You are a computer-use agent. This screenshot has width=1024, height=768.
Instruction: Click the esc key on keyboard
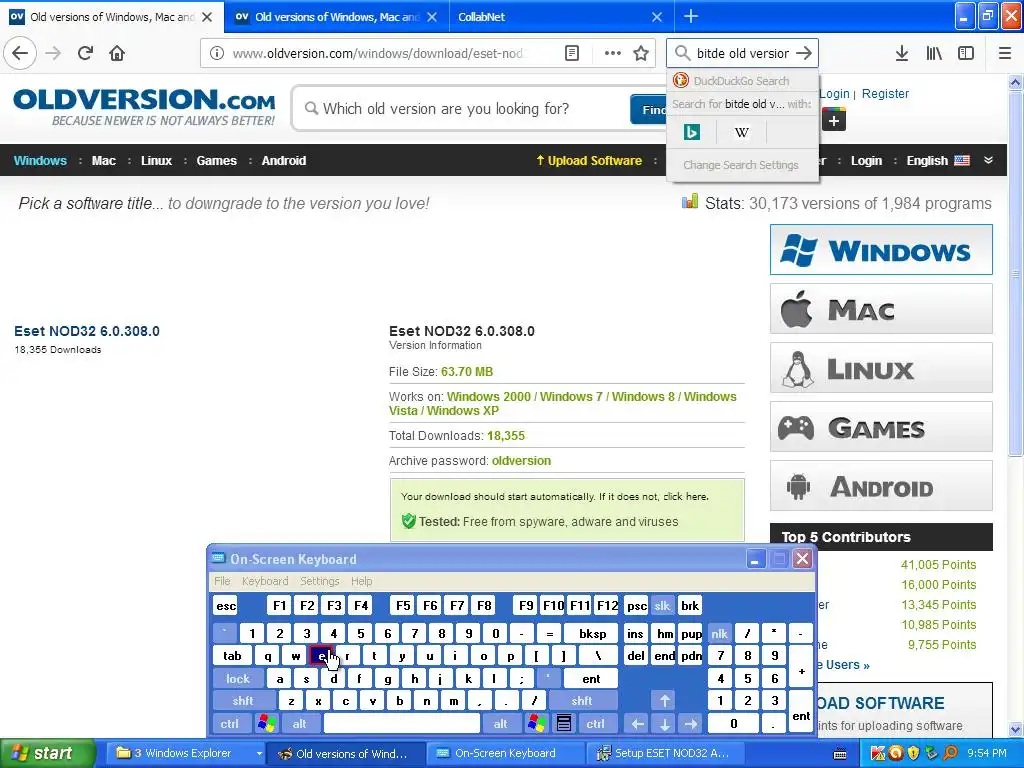coord(226,605)
